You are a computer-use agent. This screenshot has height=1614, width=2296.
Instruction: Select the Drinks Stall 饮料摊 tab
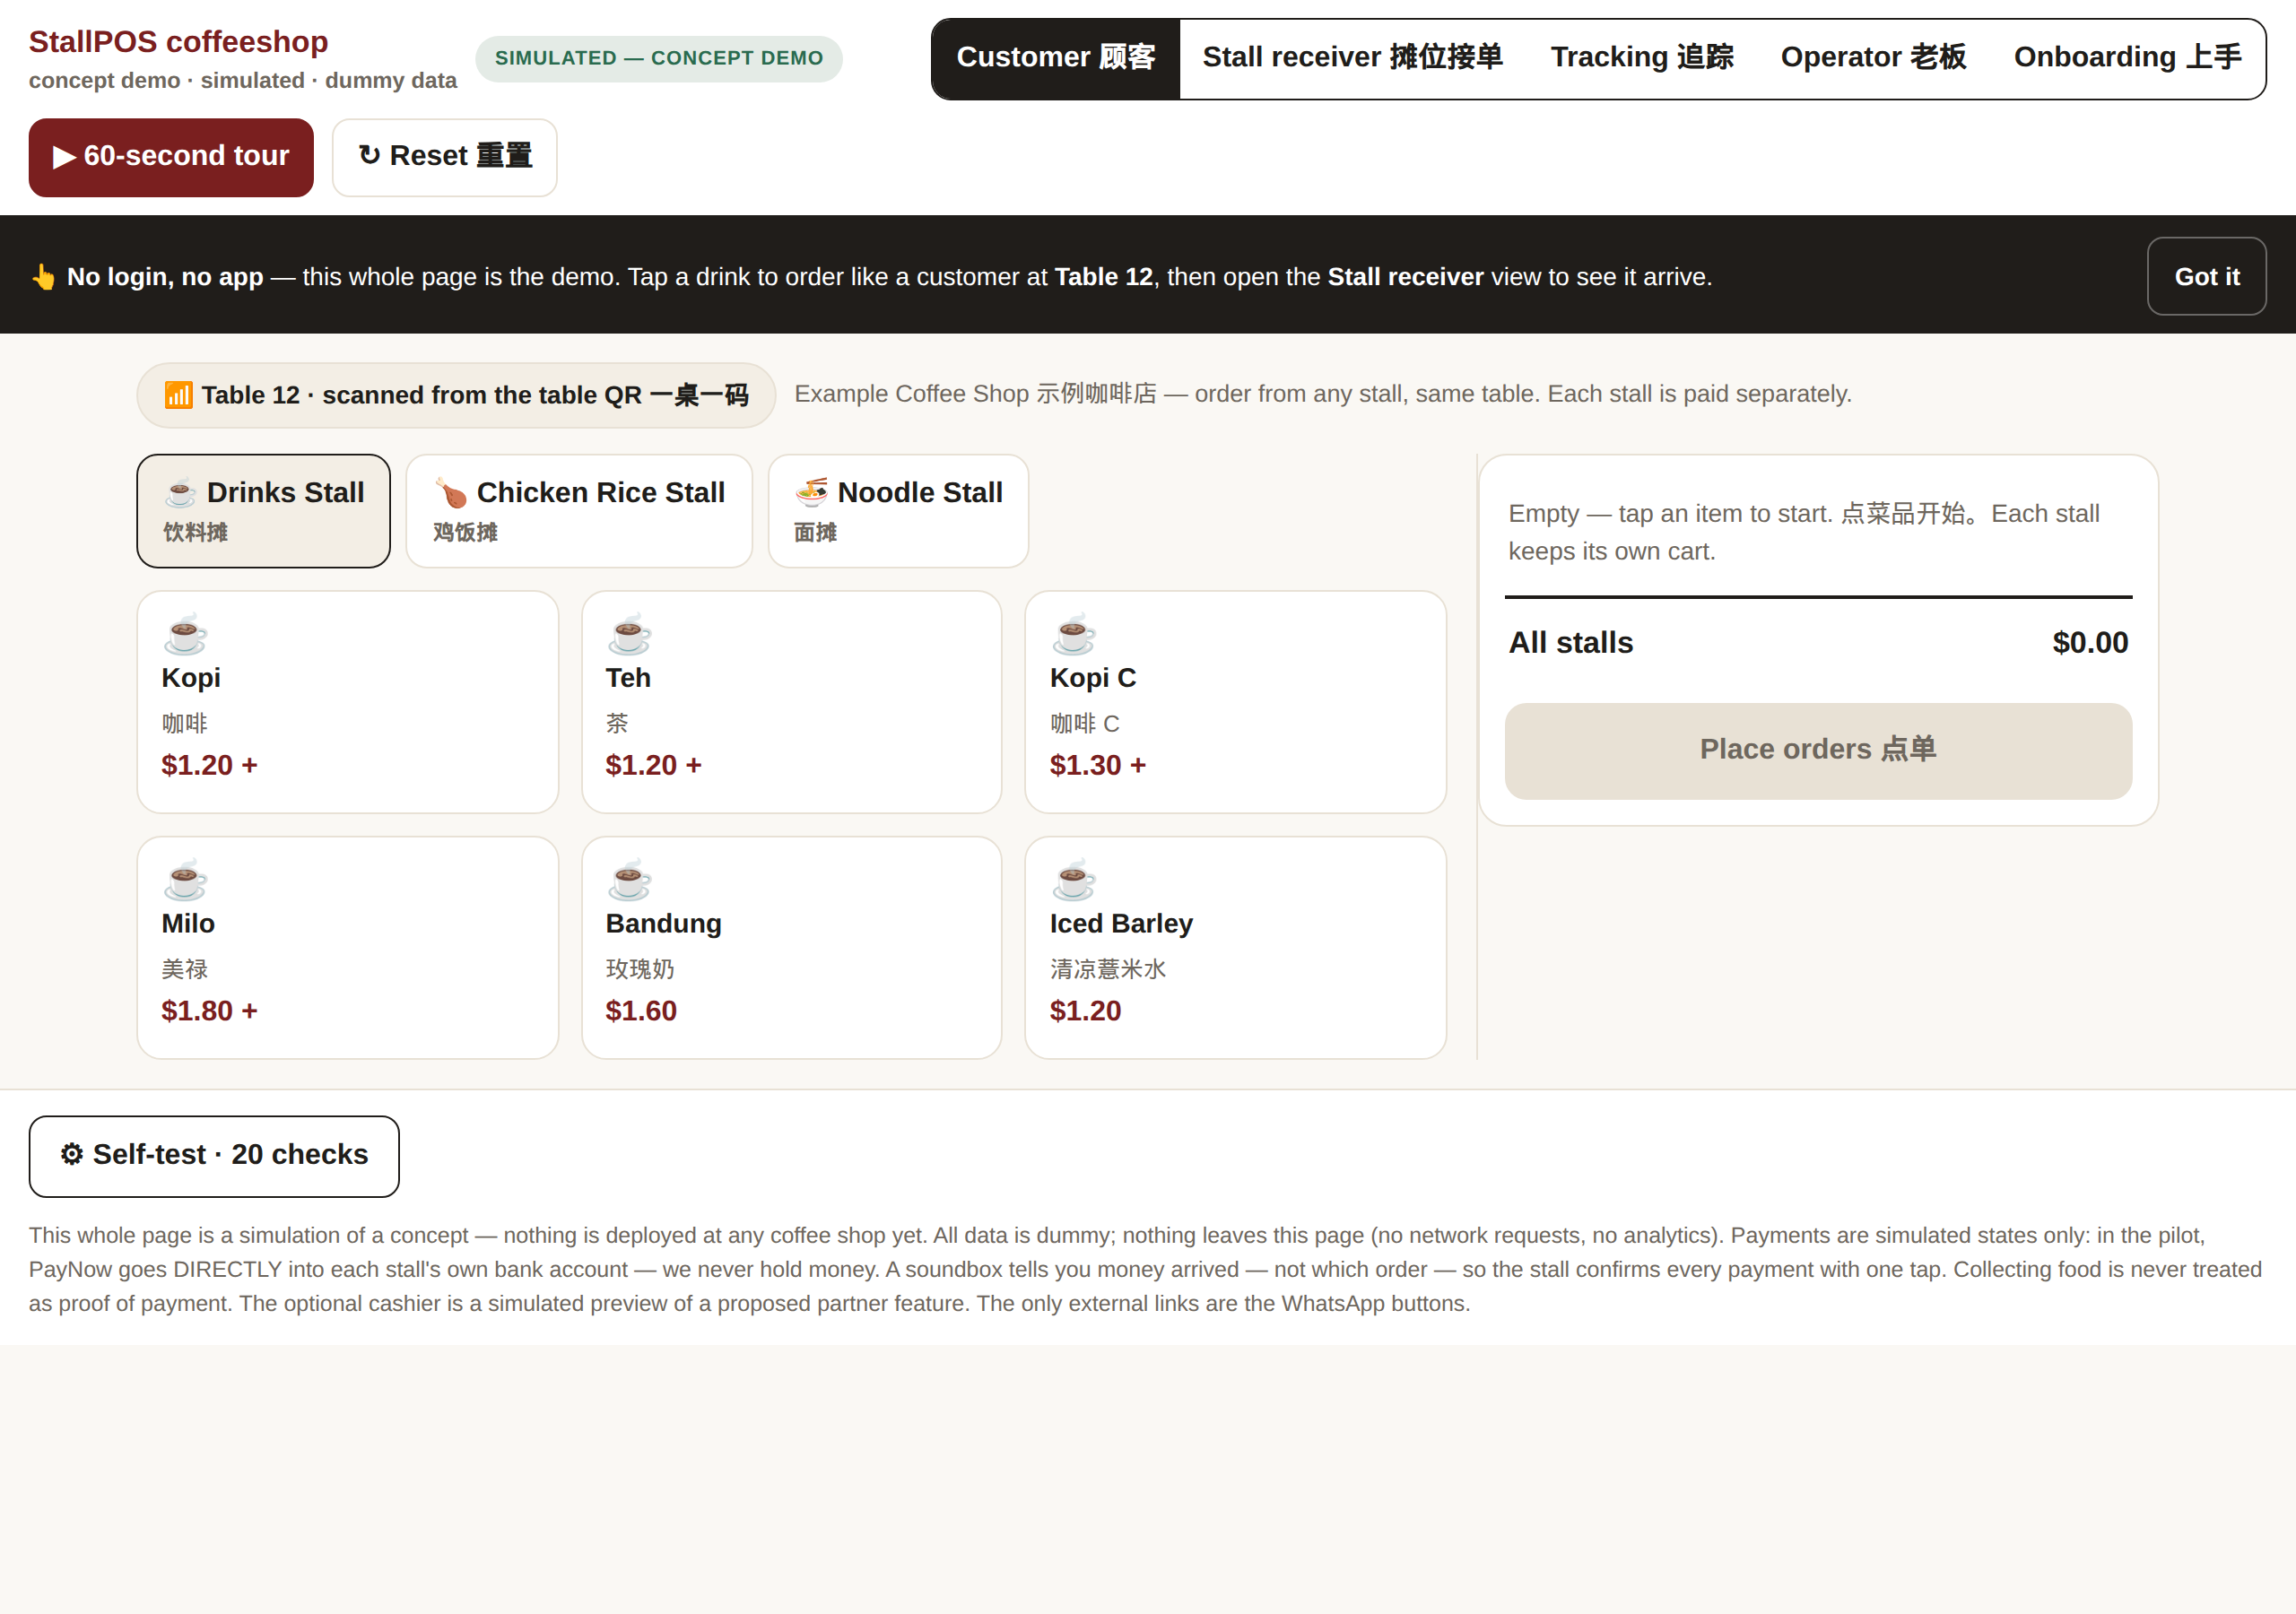click(264, 511)
